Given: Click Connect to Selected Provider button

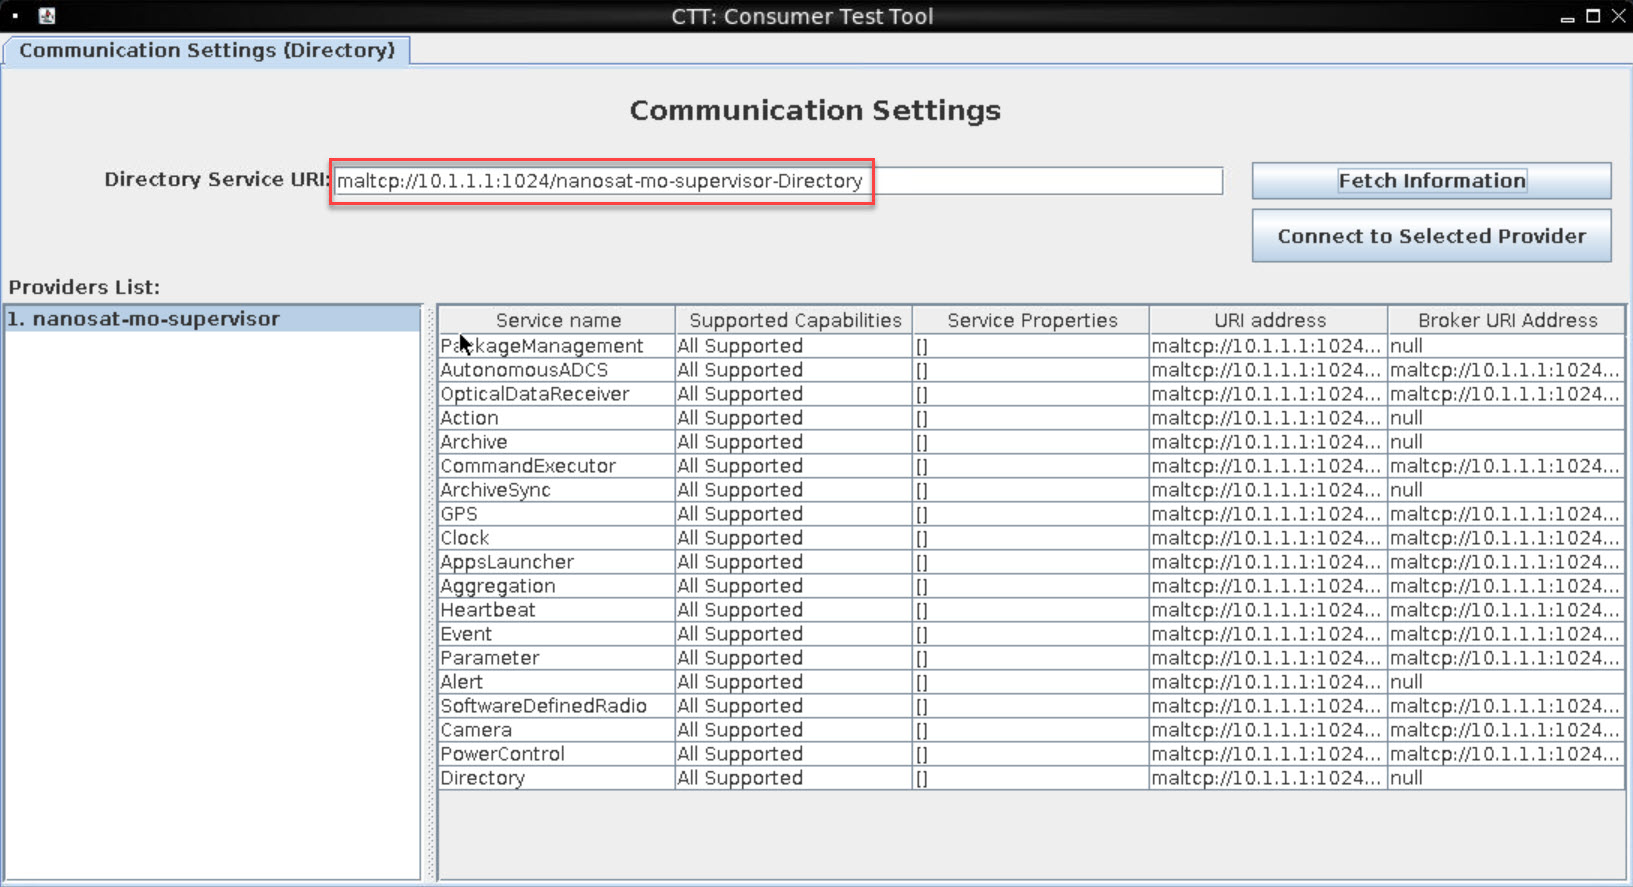Looking at the screenshot, I should tap(1431, 236).
